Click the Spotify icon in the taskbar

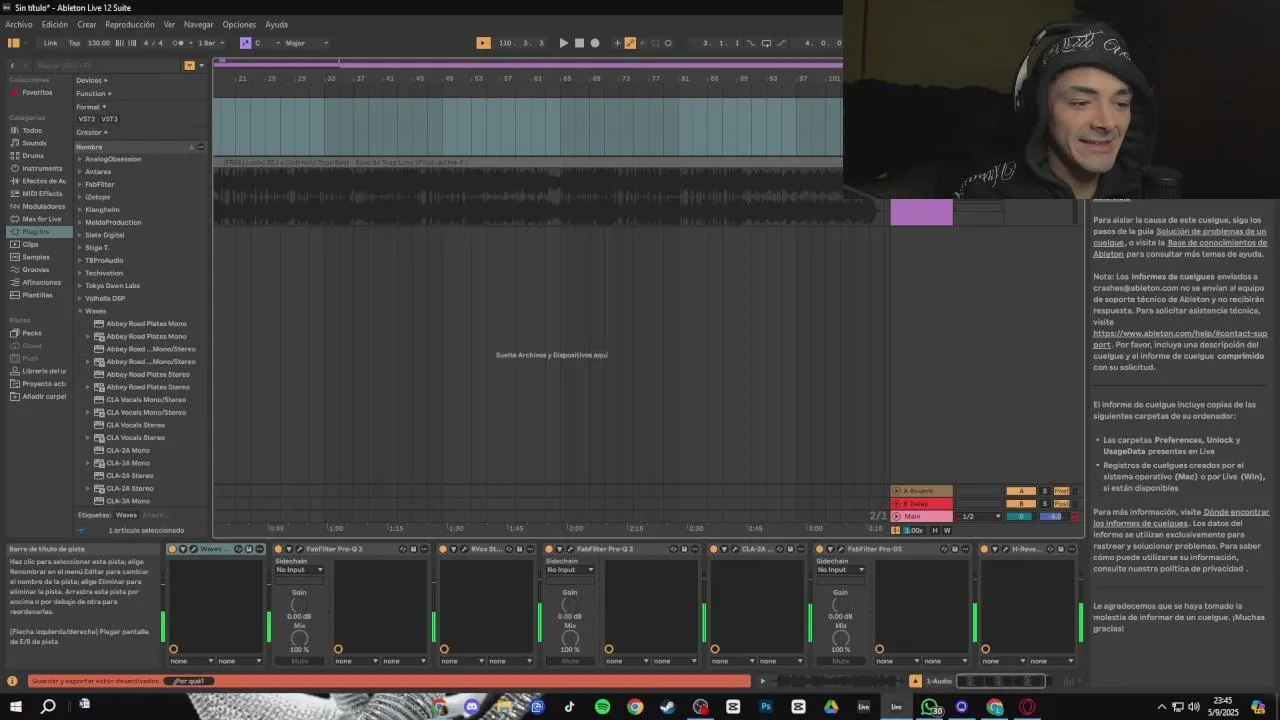(602, 707)
